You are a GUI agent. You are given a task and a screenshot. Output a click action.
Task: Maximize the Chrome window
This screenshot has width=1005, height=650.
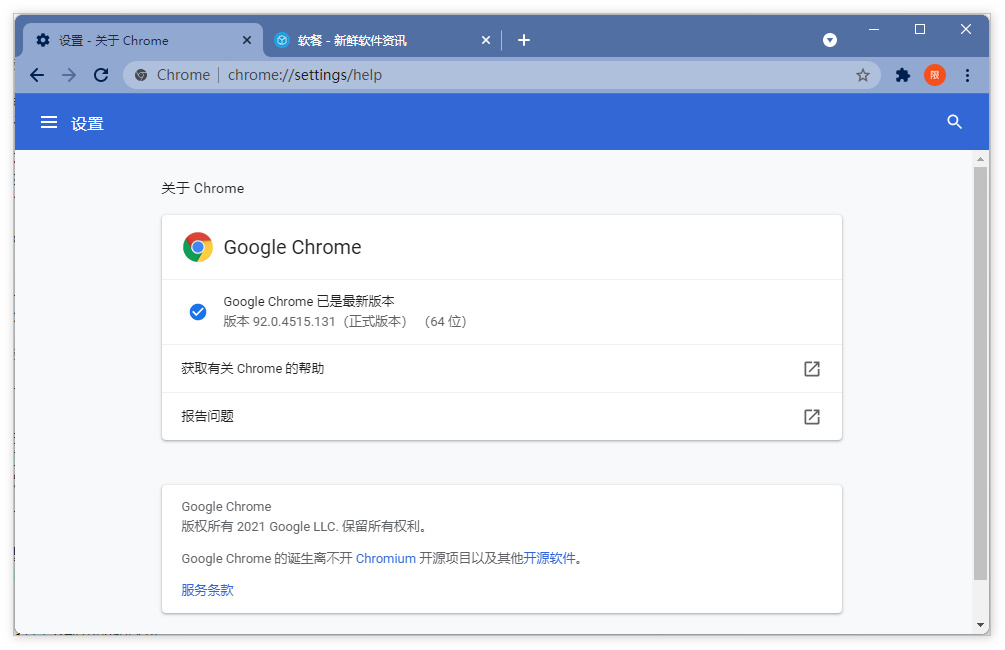pos(920,29)
